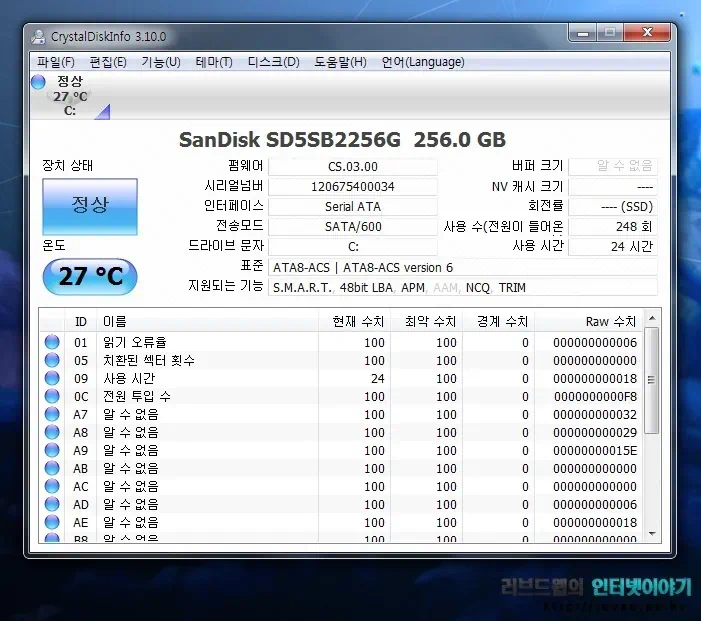Click the scroll up arrow of attribute list
Screen dimensions: 701x621
coord(652,318)
